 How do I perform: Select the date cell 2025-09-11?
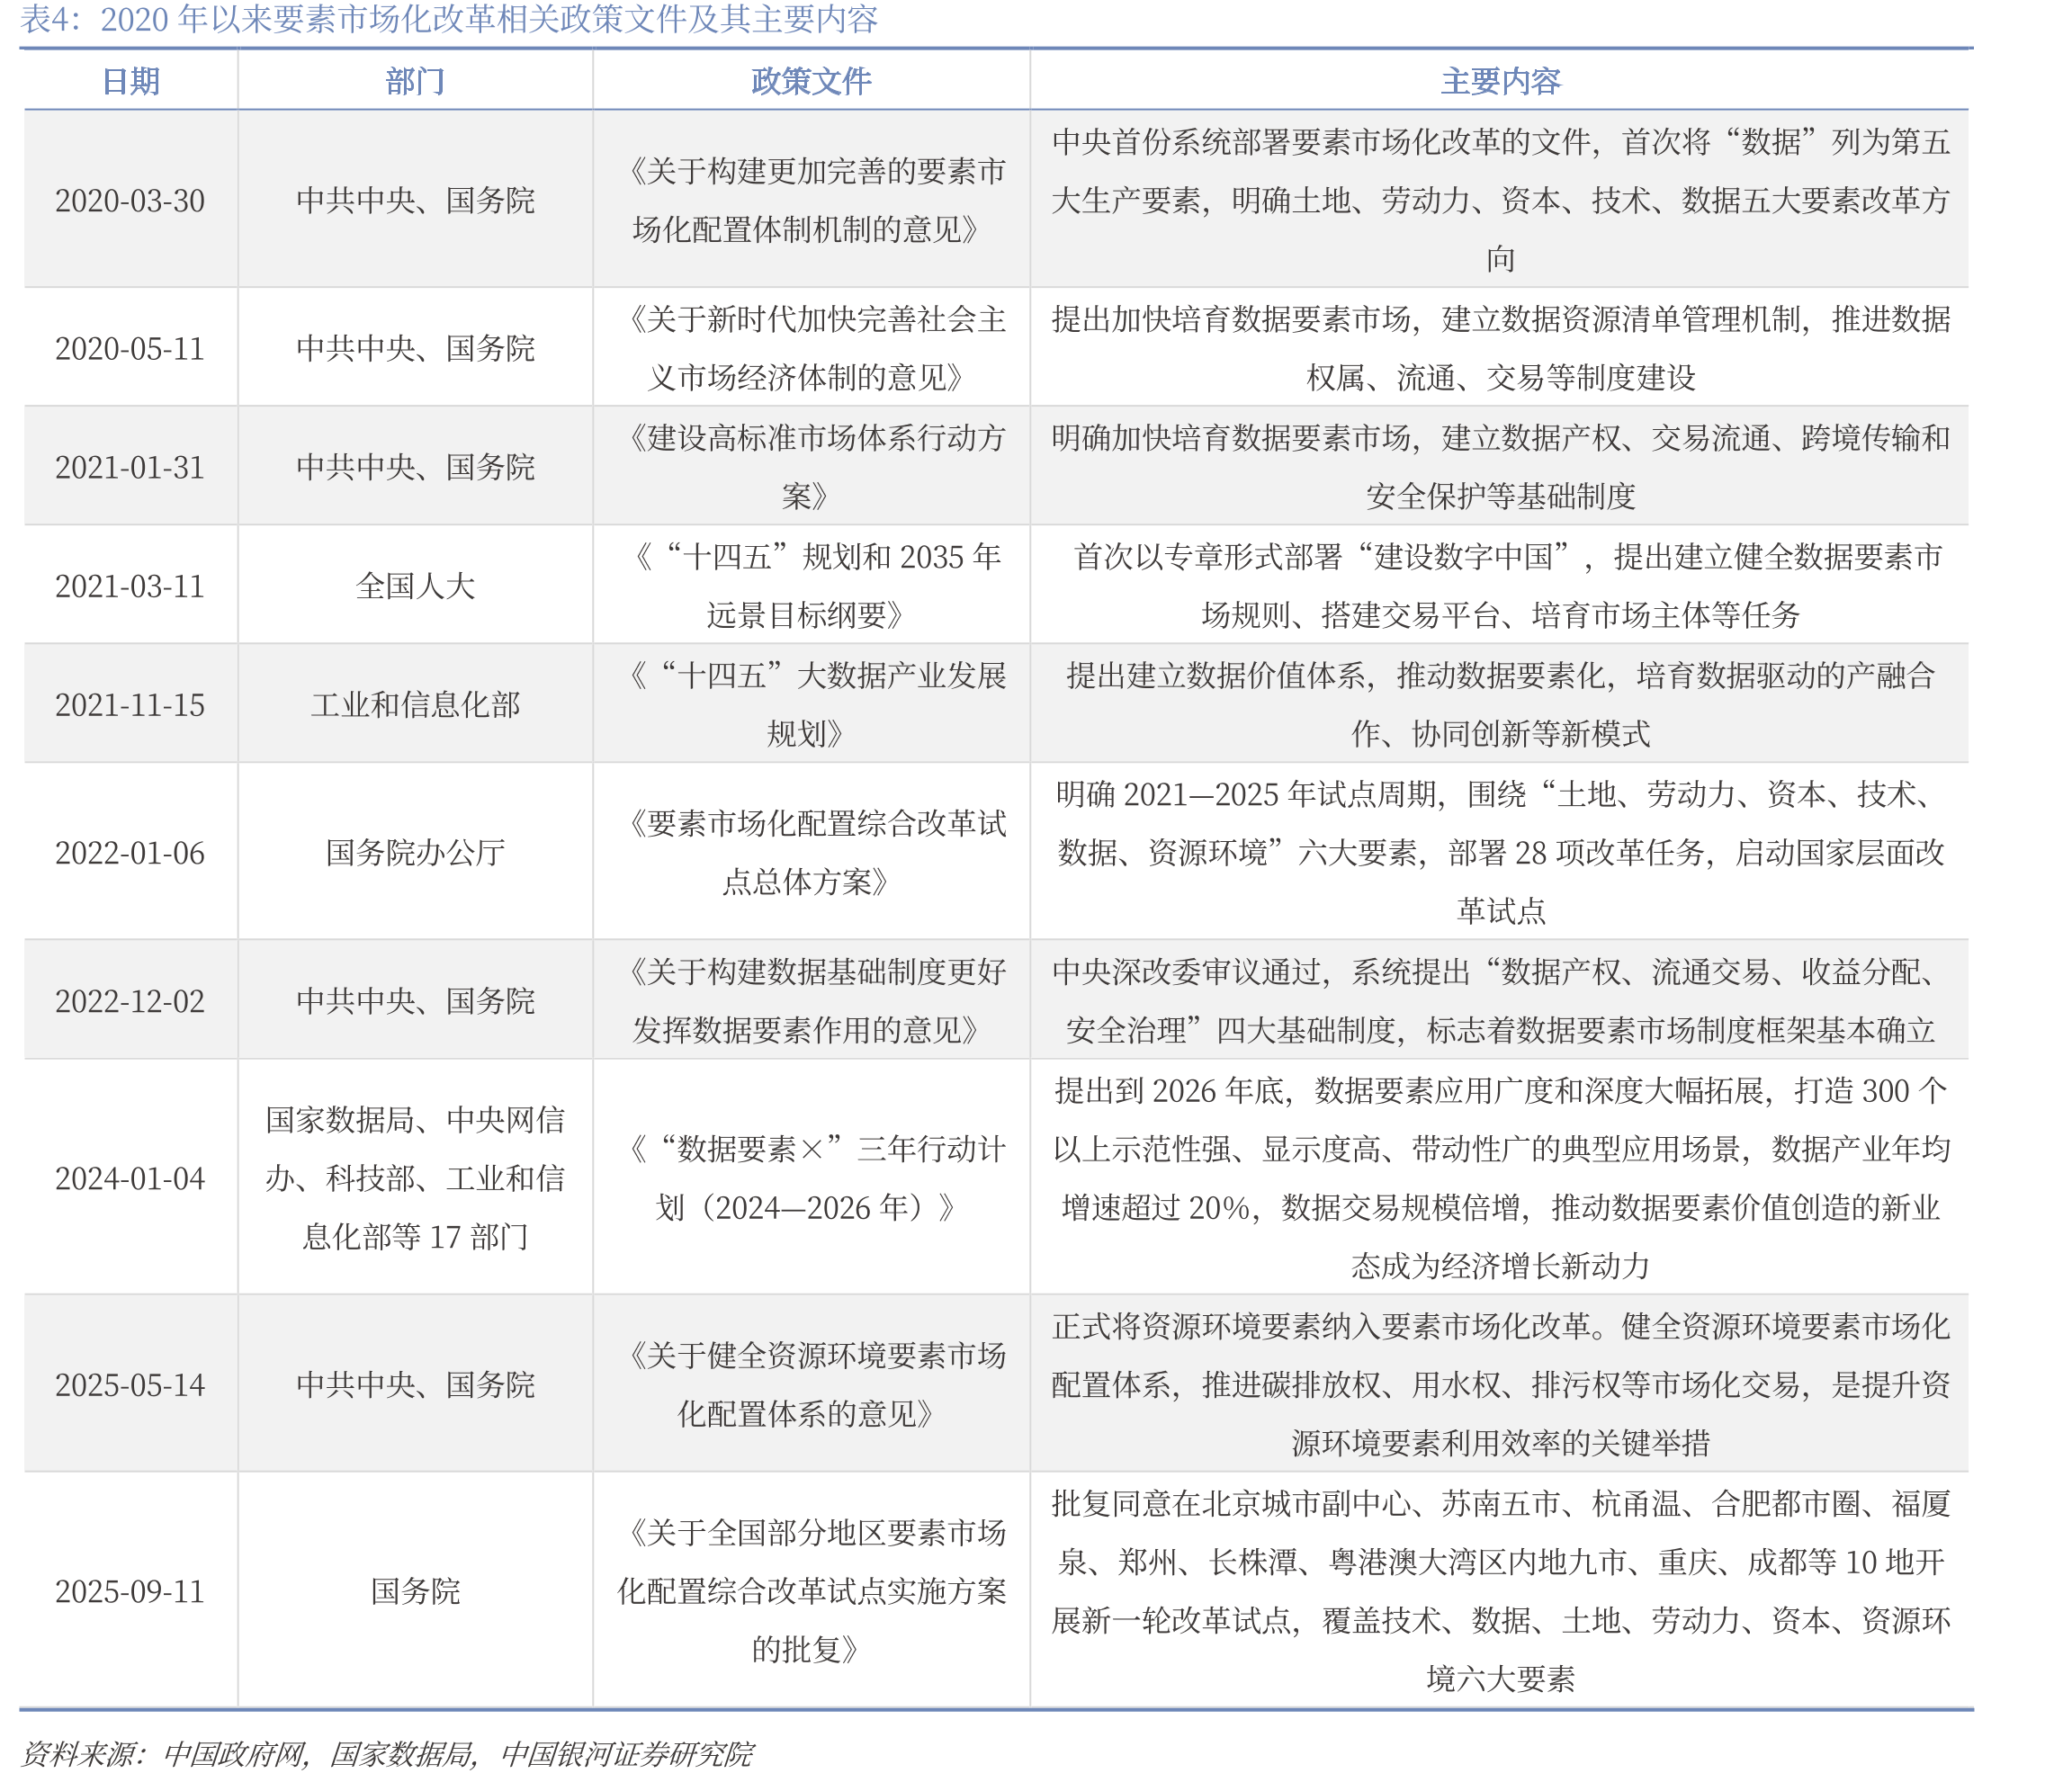pyautogui.click(x=130, y=1592)
